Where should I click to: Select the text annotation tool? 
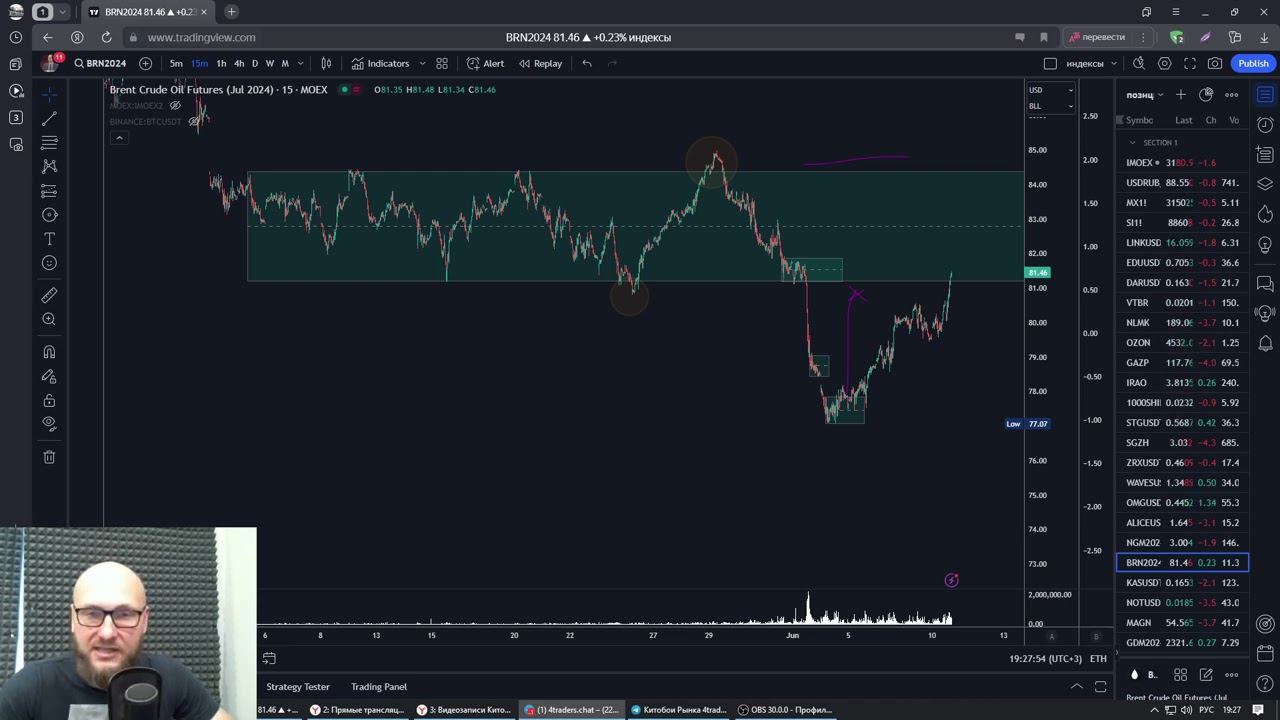(49, 239)
